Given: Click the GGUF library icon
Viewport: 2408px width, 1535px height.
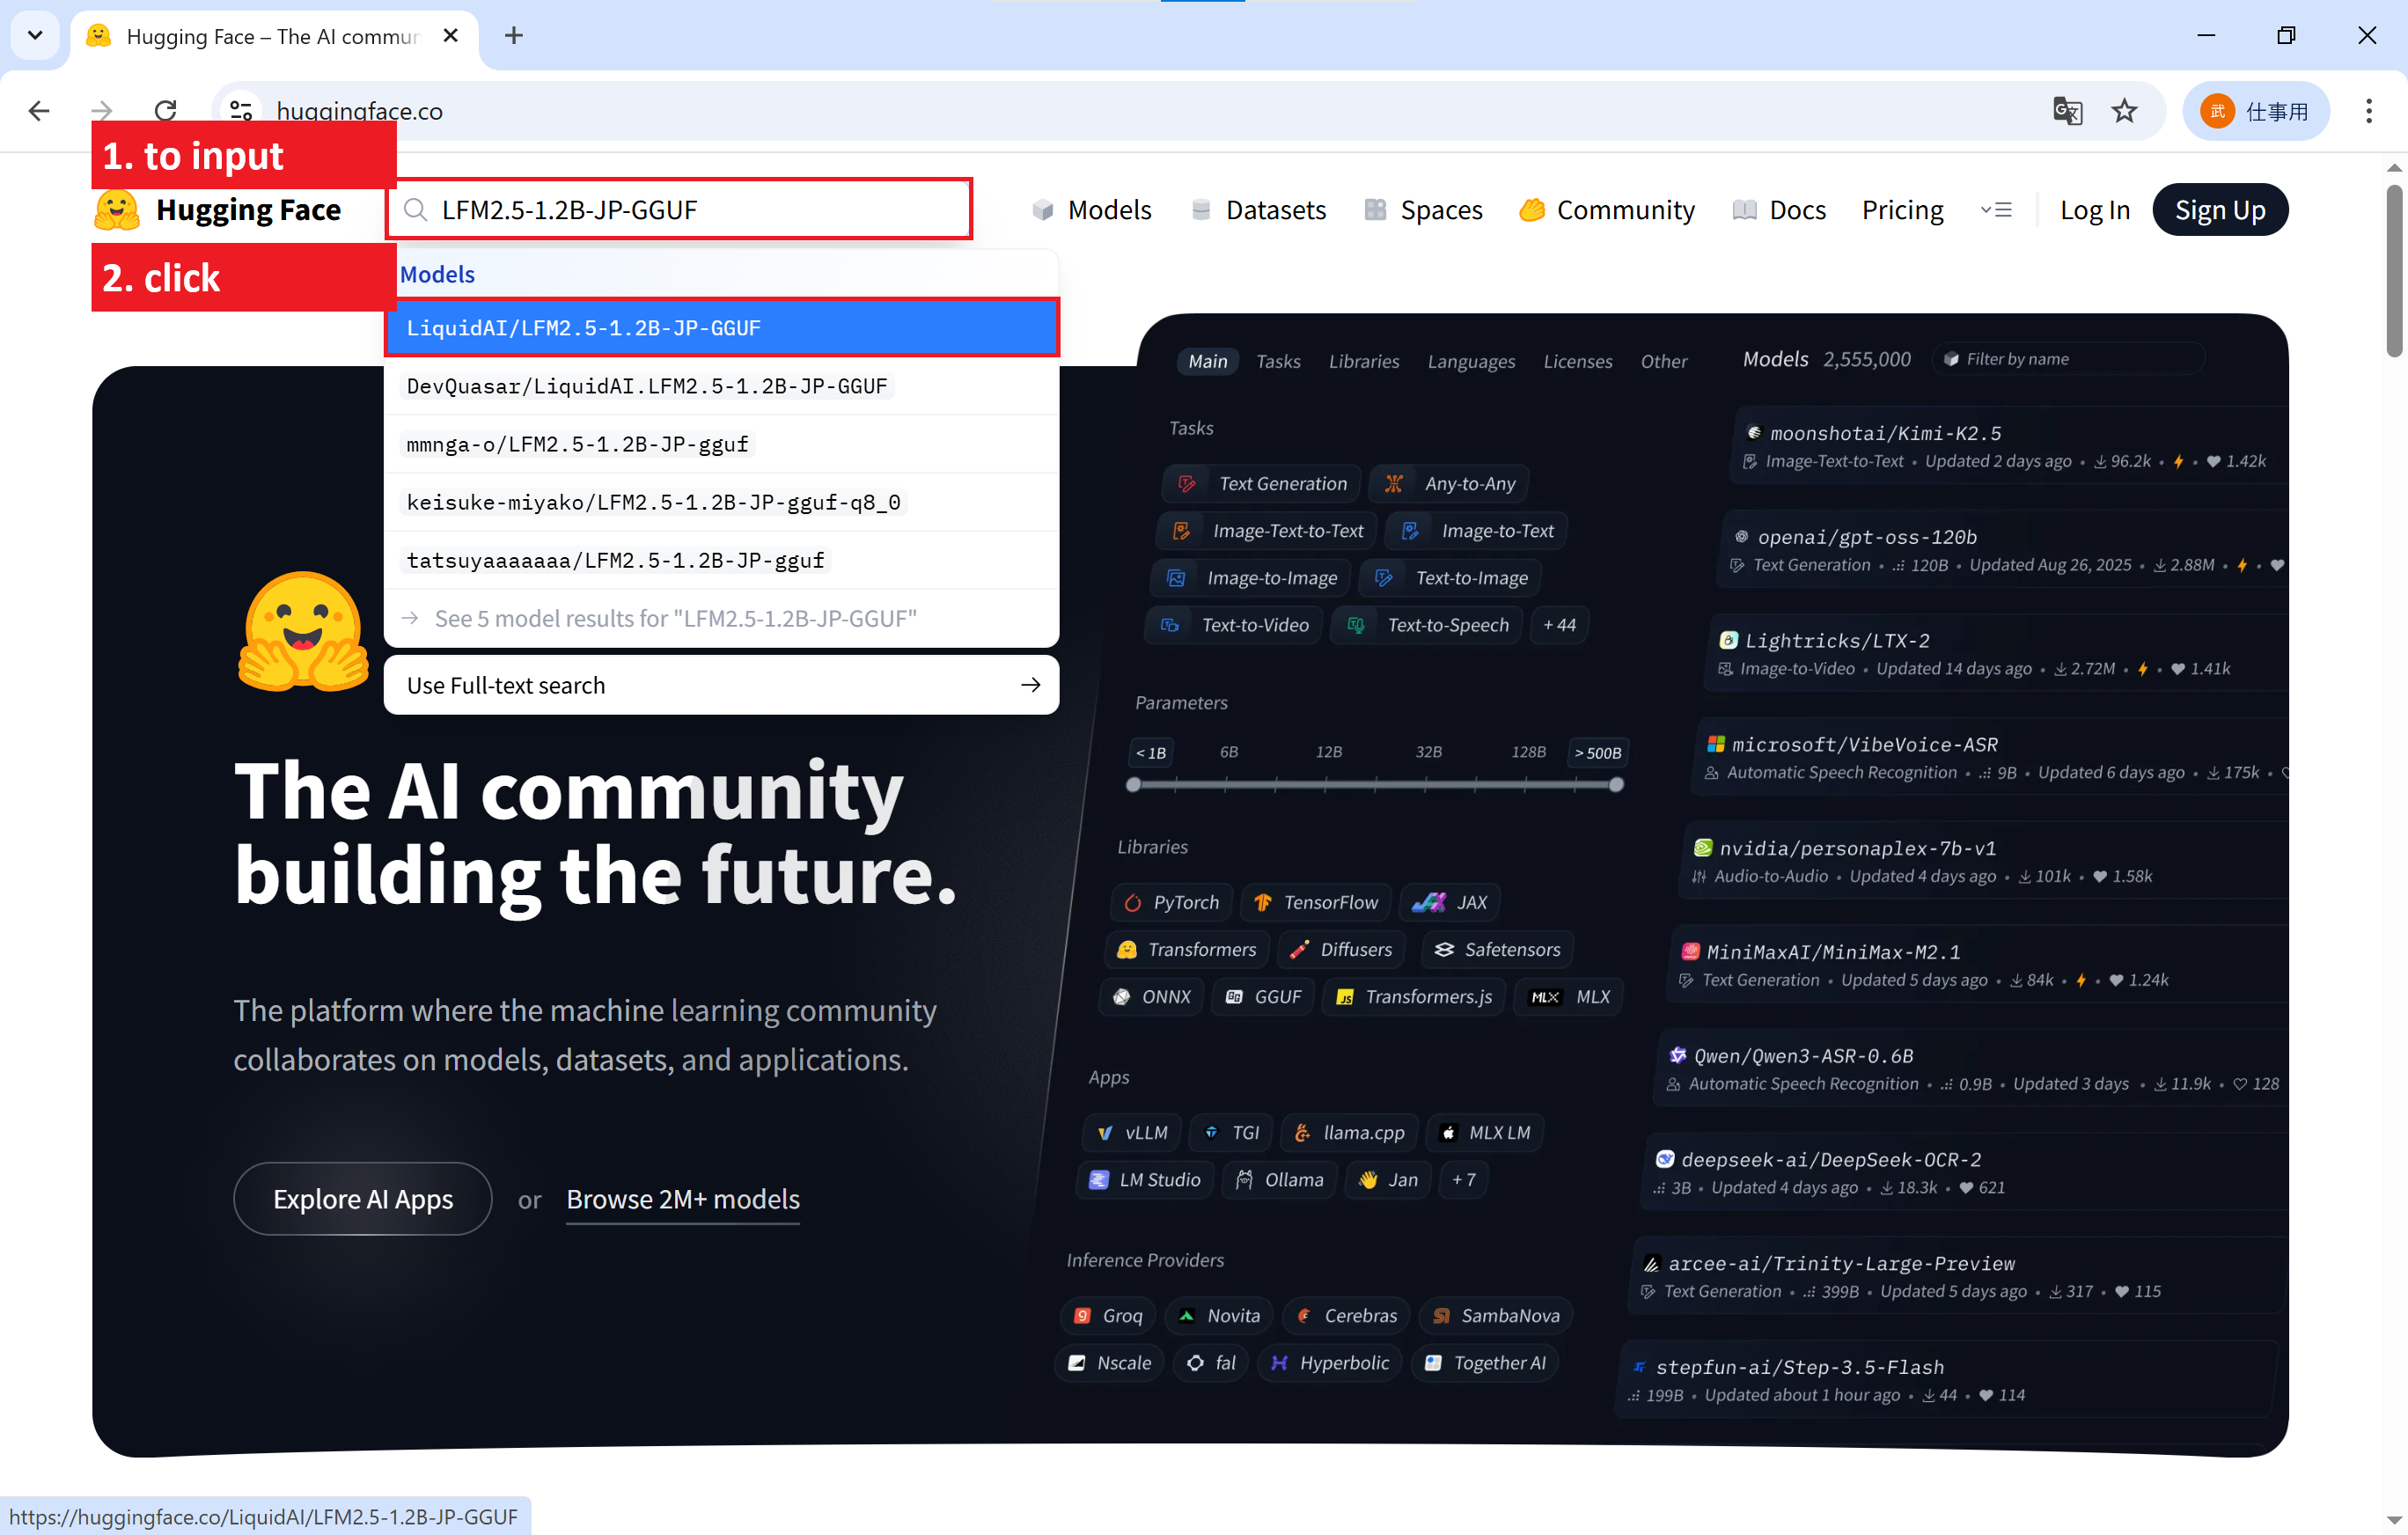Looking at the screenshot, I should coord(1233,996).
